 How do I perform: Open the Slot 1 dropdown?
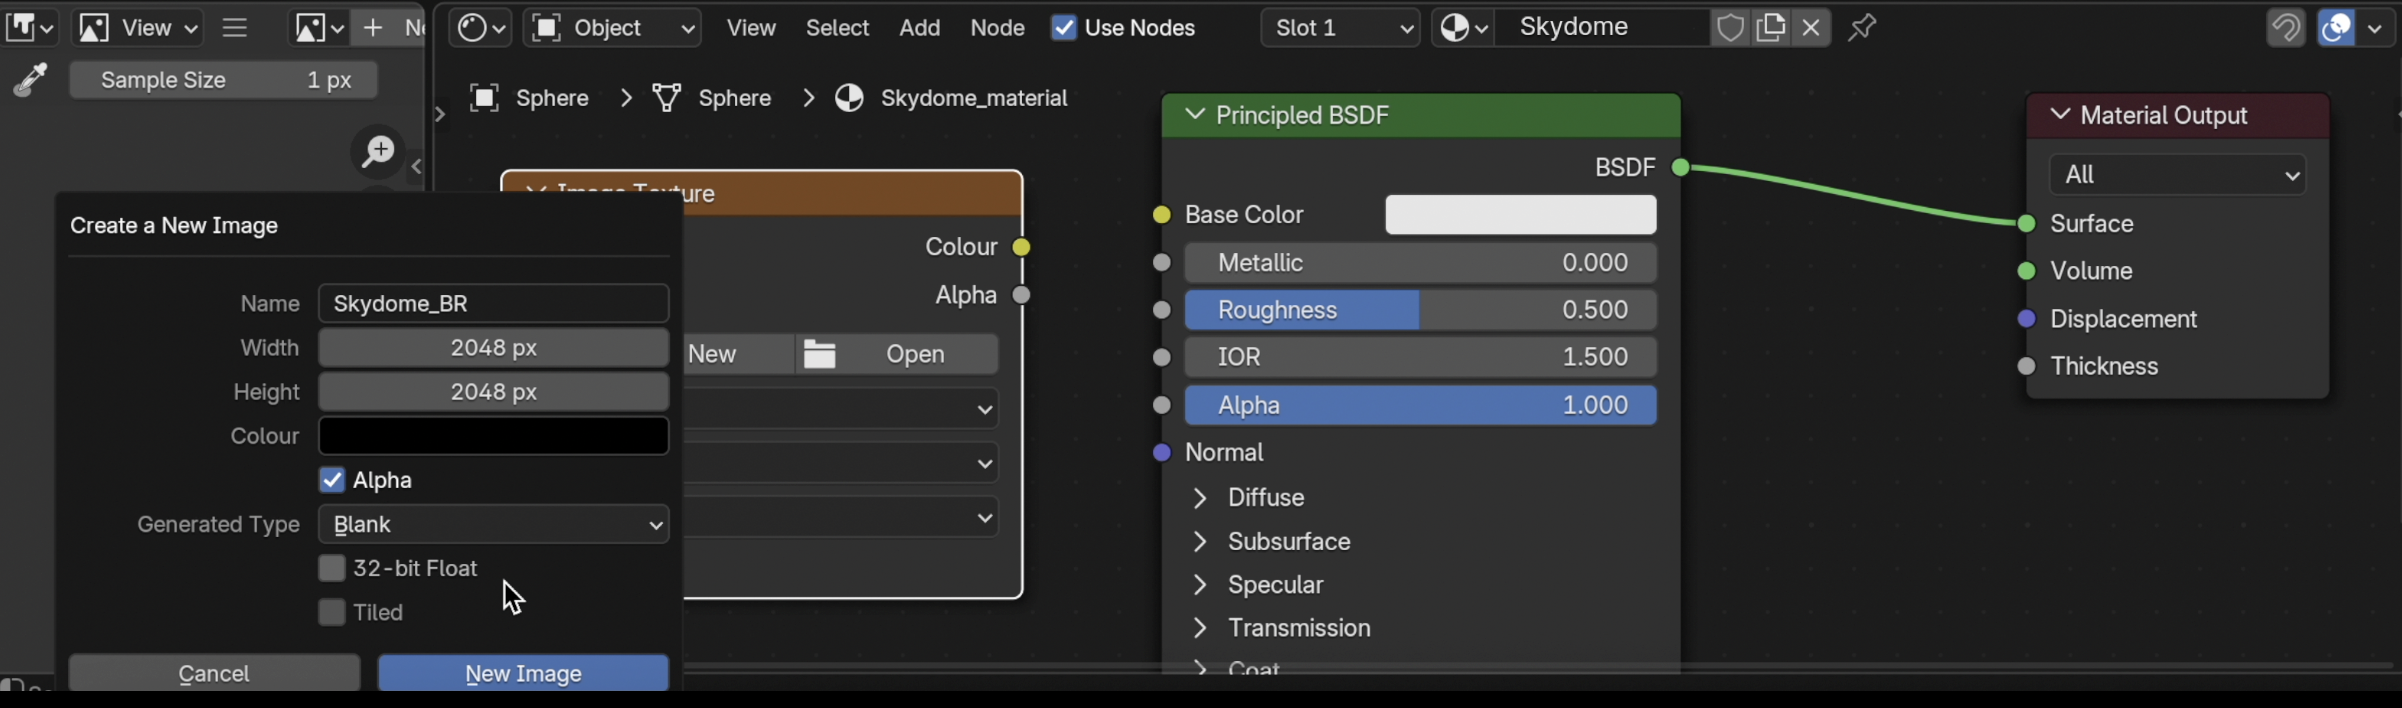coord(1339,28)
